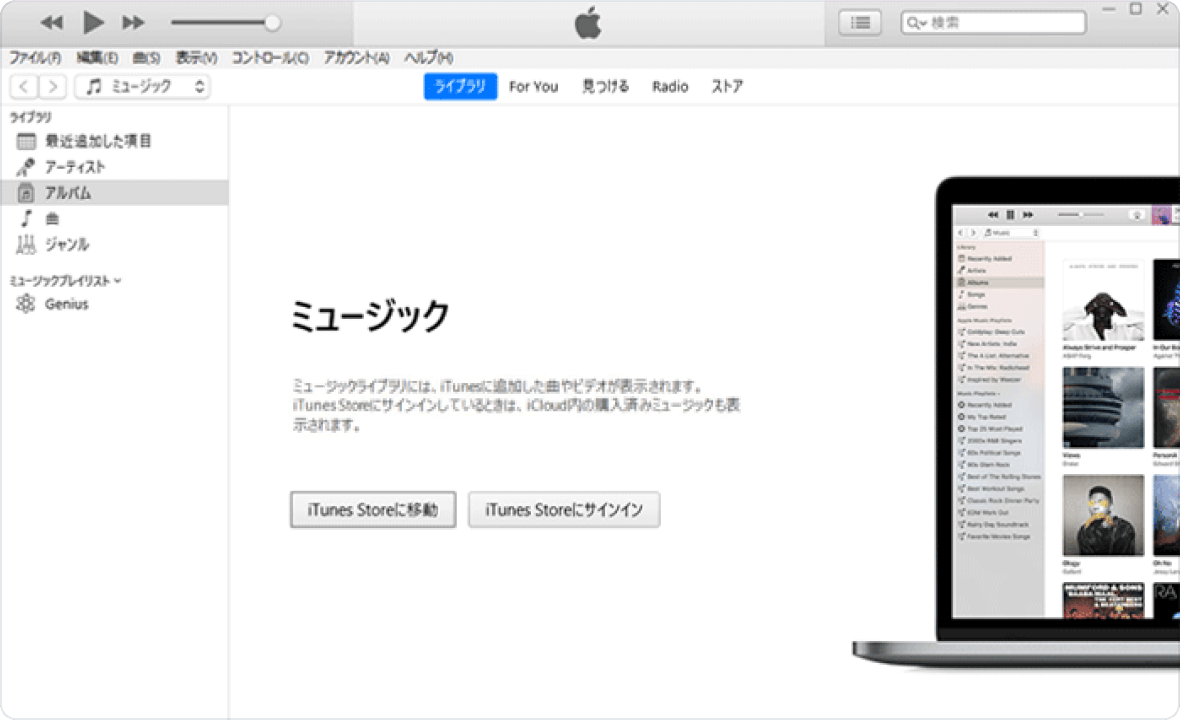
Task: Switch to the ストア tab
Action: (726, 87)
